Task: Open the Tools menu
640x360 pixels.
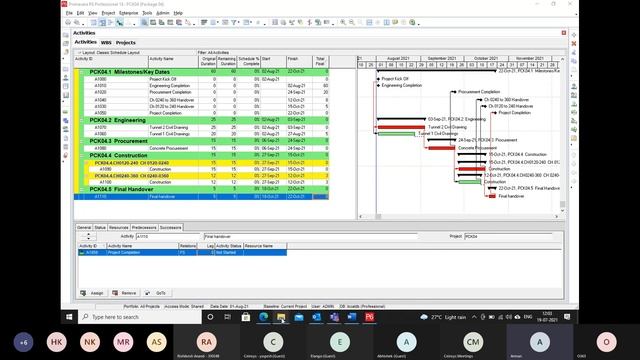Action: pos(147,13)
